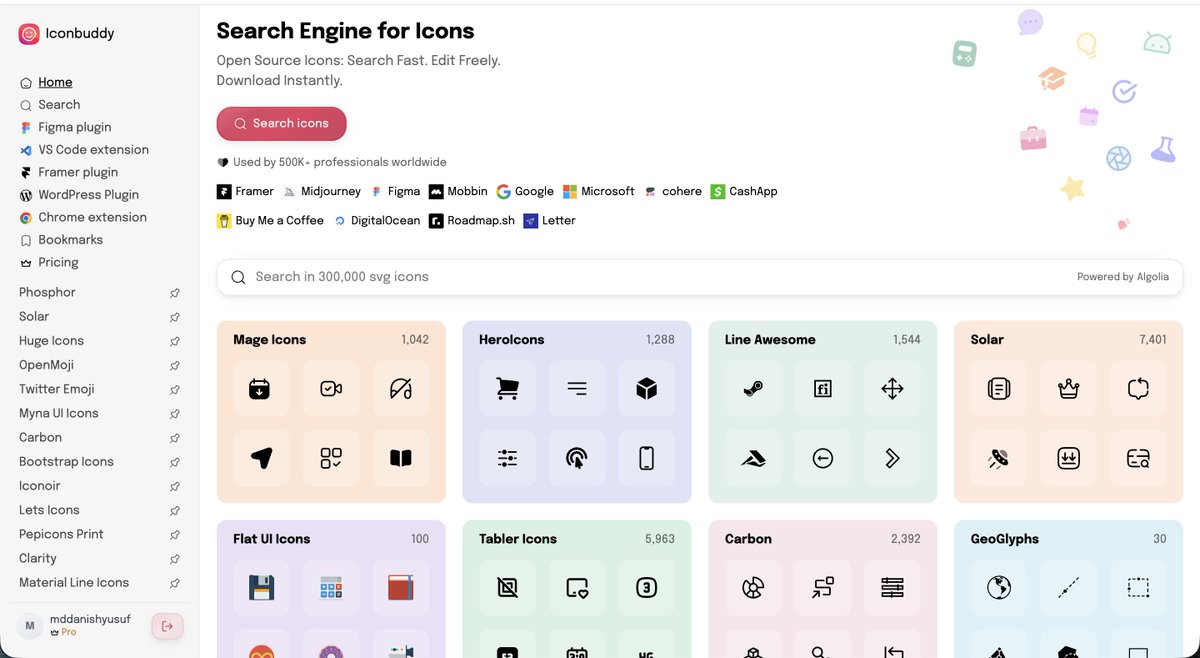Toggle pin for Huge Icons
Viewport: 1200px width, 658px height.
point(175,341)
